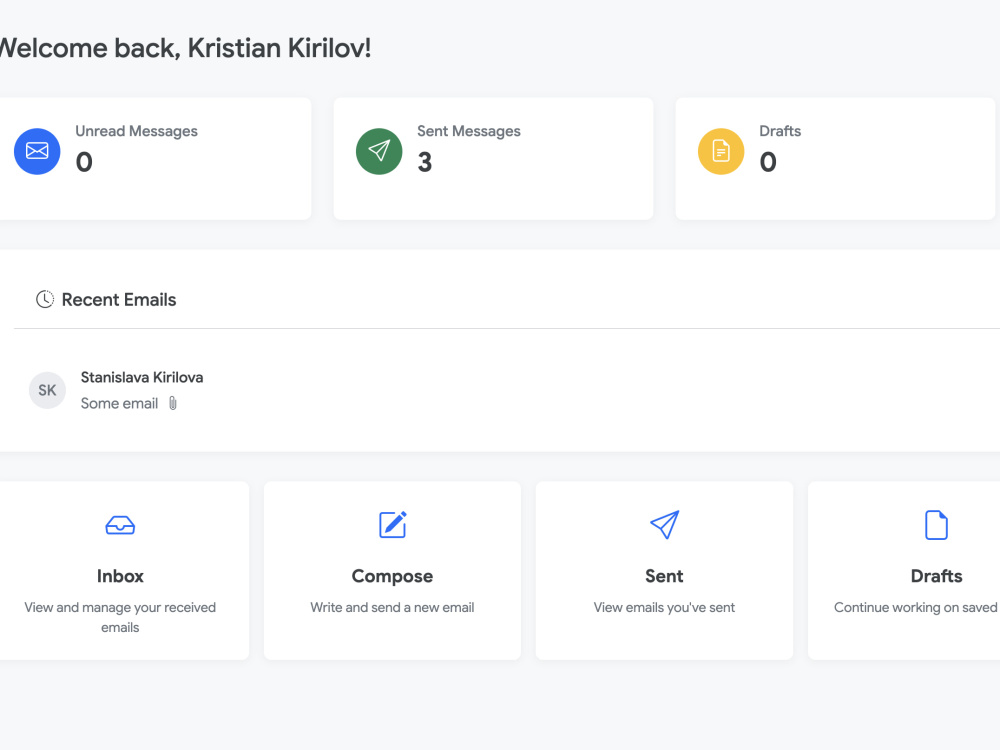Select the Drafts stat card showing 0

tap(835, 158)
